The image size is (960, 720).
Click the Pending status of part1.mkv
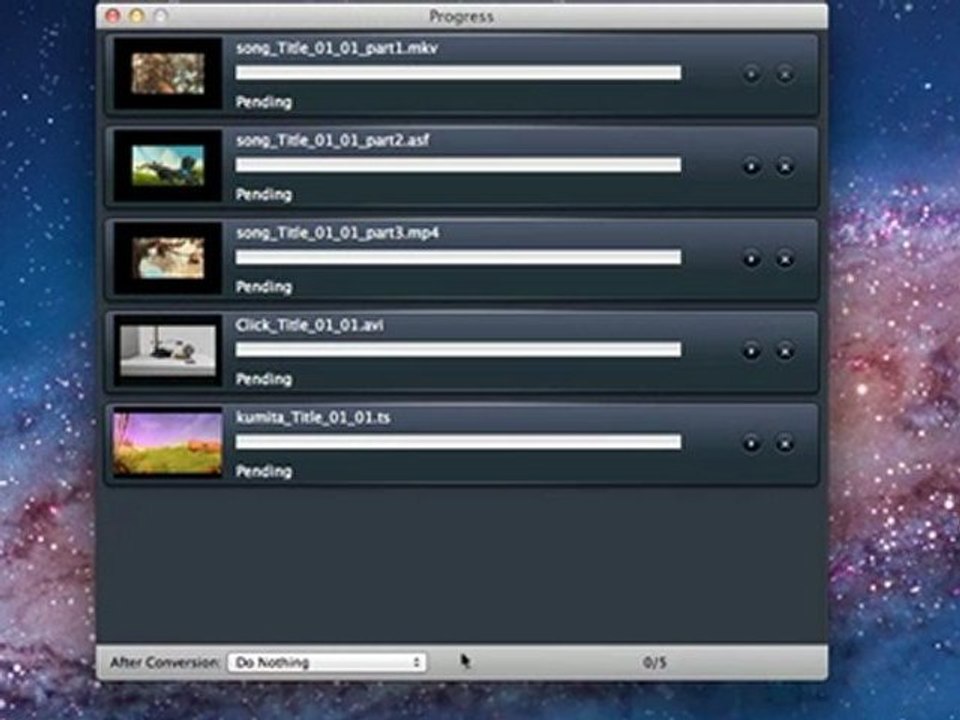pyautogui.click(x=264, y=102)
